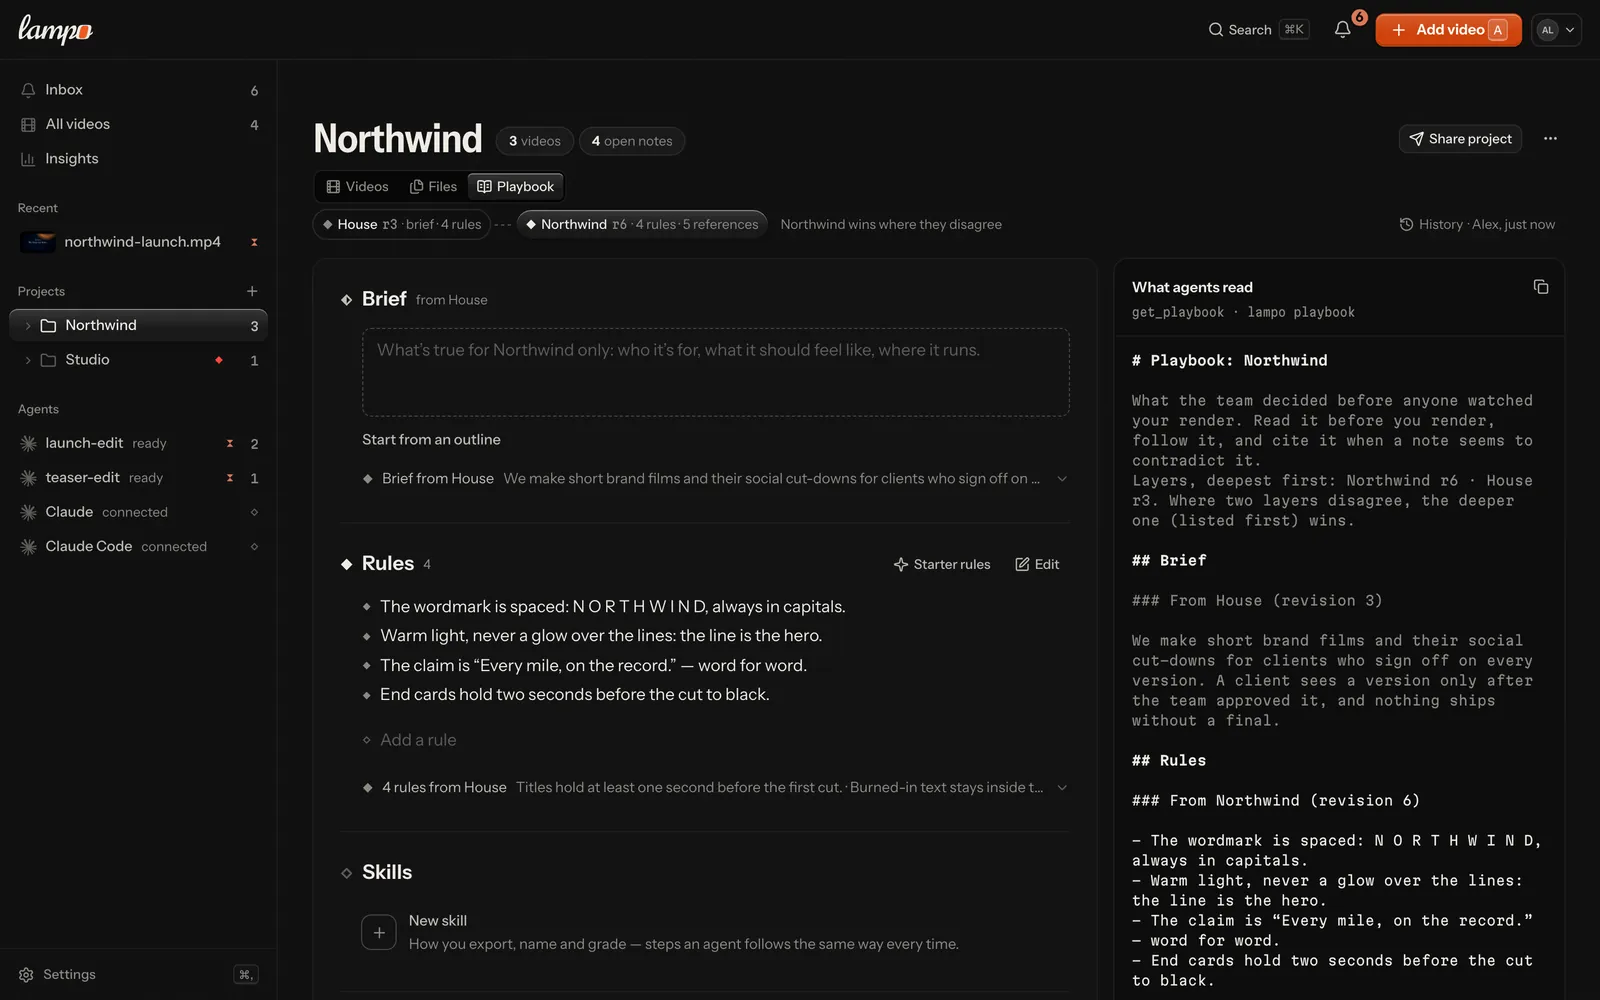Expand the Studio project chevron

(x=27, y=360)
